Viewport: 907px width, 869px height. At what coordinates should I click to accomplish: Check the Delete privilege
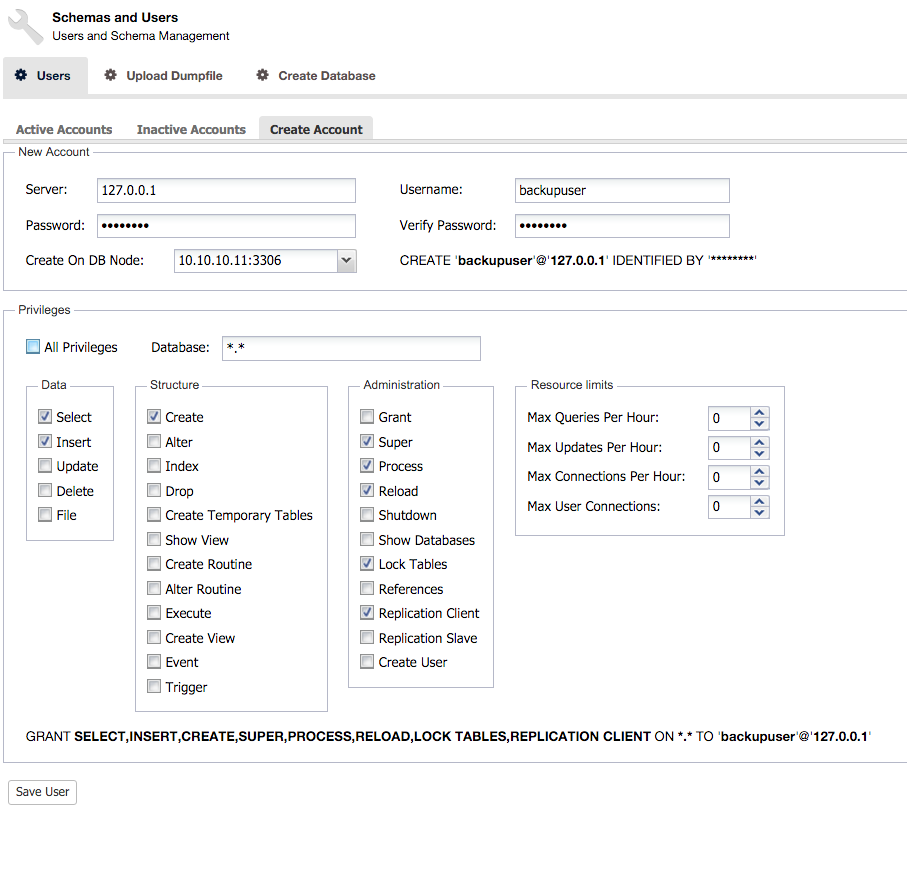click(x=45, y=491)
